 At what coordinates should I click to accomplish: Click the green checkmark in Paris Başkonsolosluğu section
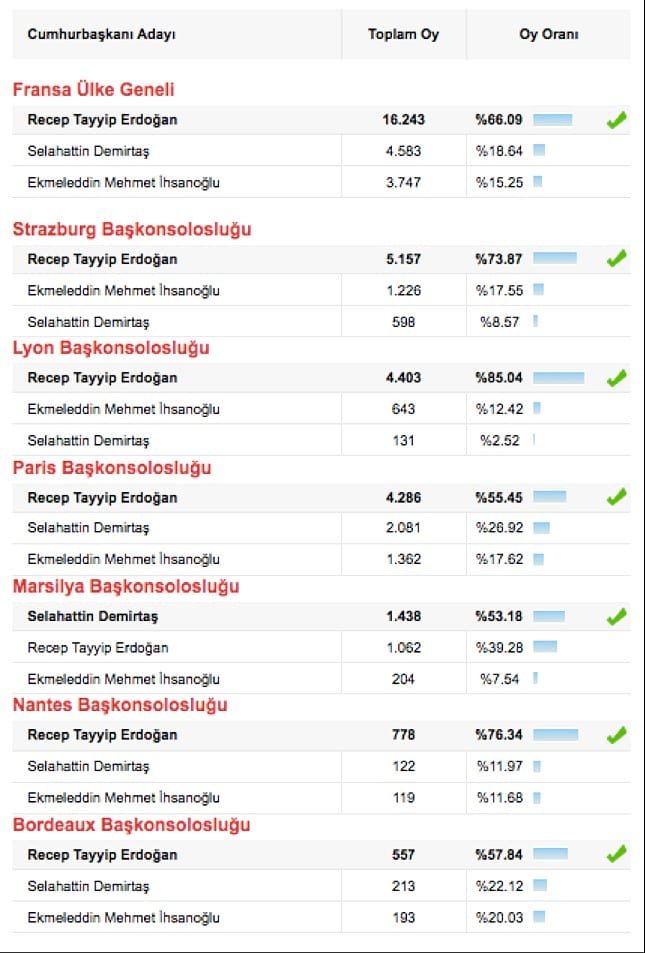pyautogui.click(x=616, y=497)
